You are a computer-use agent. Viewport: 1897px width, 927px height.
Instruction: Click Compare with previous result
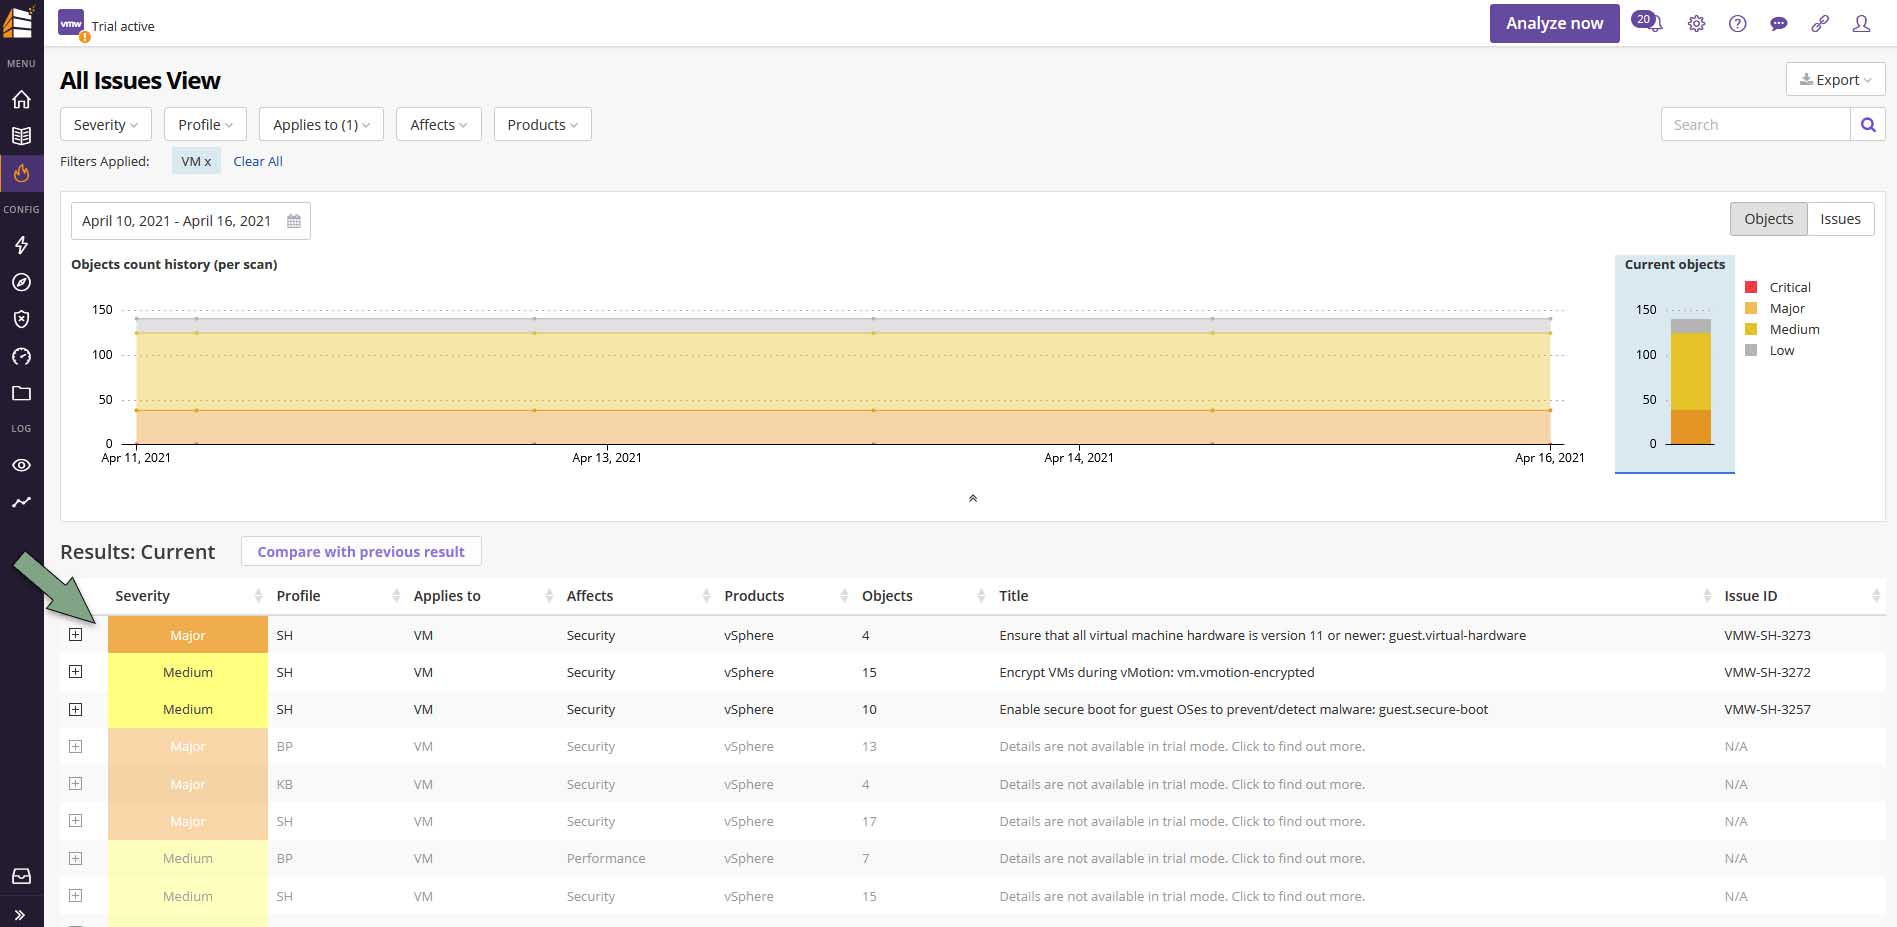[360, 552]
